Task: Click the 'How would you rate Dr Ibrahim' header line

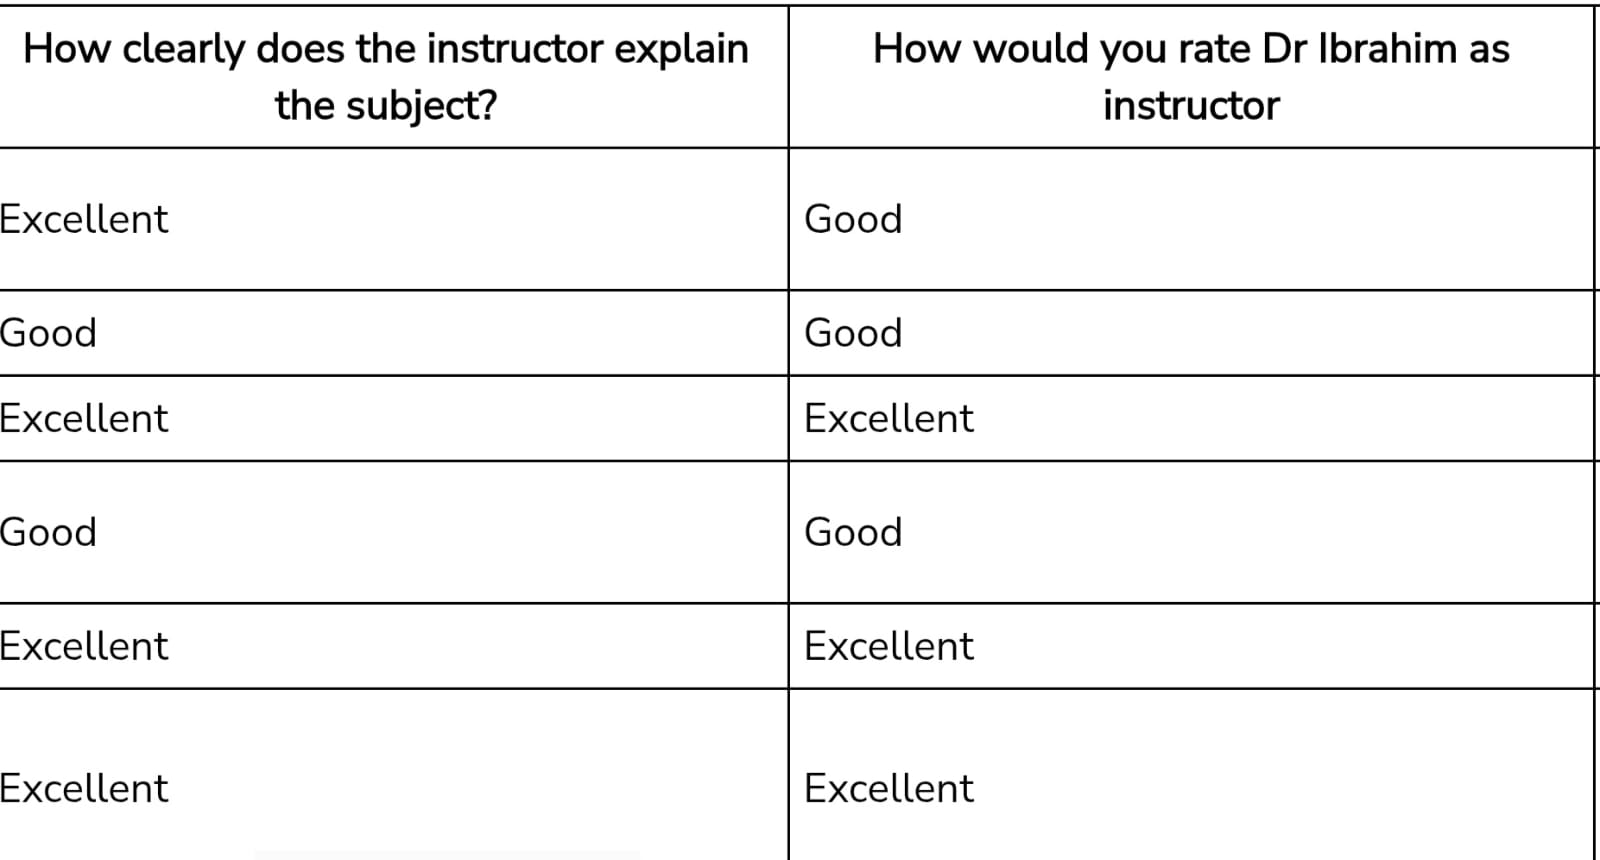Action: coord(1190,49)
